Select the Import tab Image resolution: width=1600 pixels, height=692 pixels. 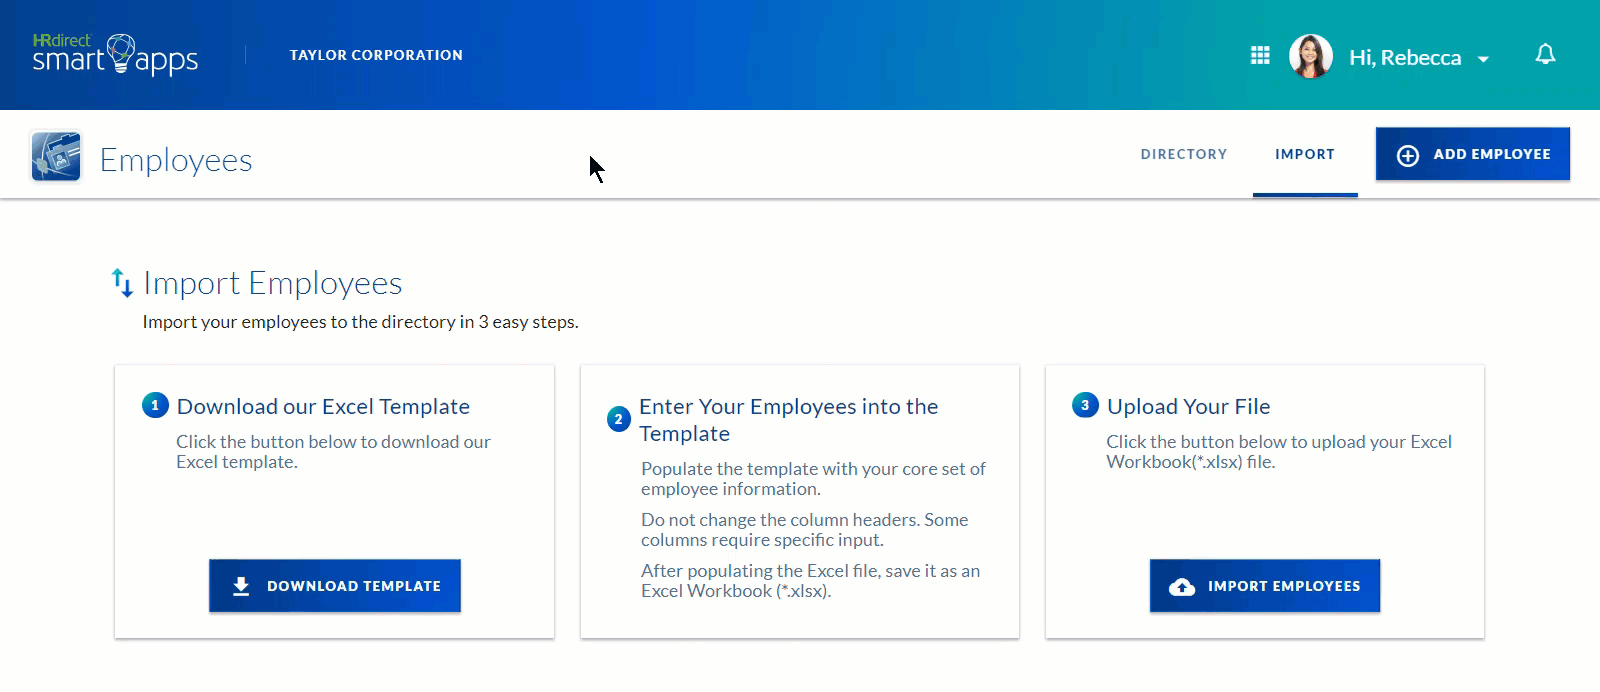pyautogui.click(x=1305, y=154)
